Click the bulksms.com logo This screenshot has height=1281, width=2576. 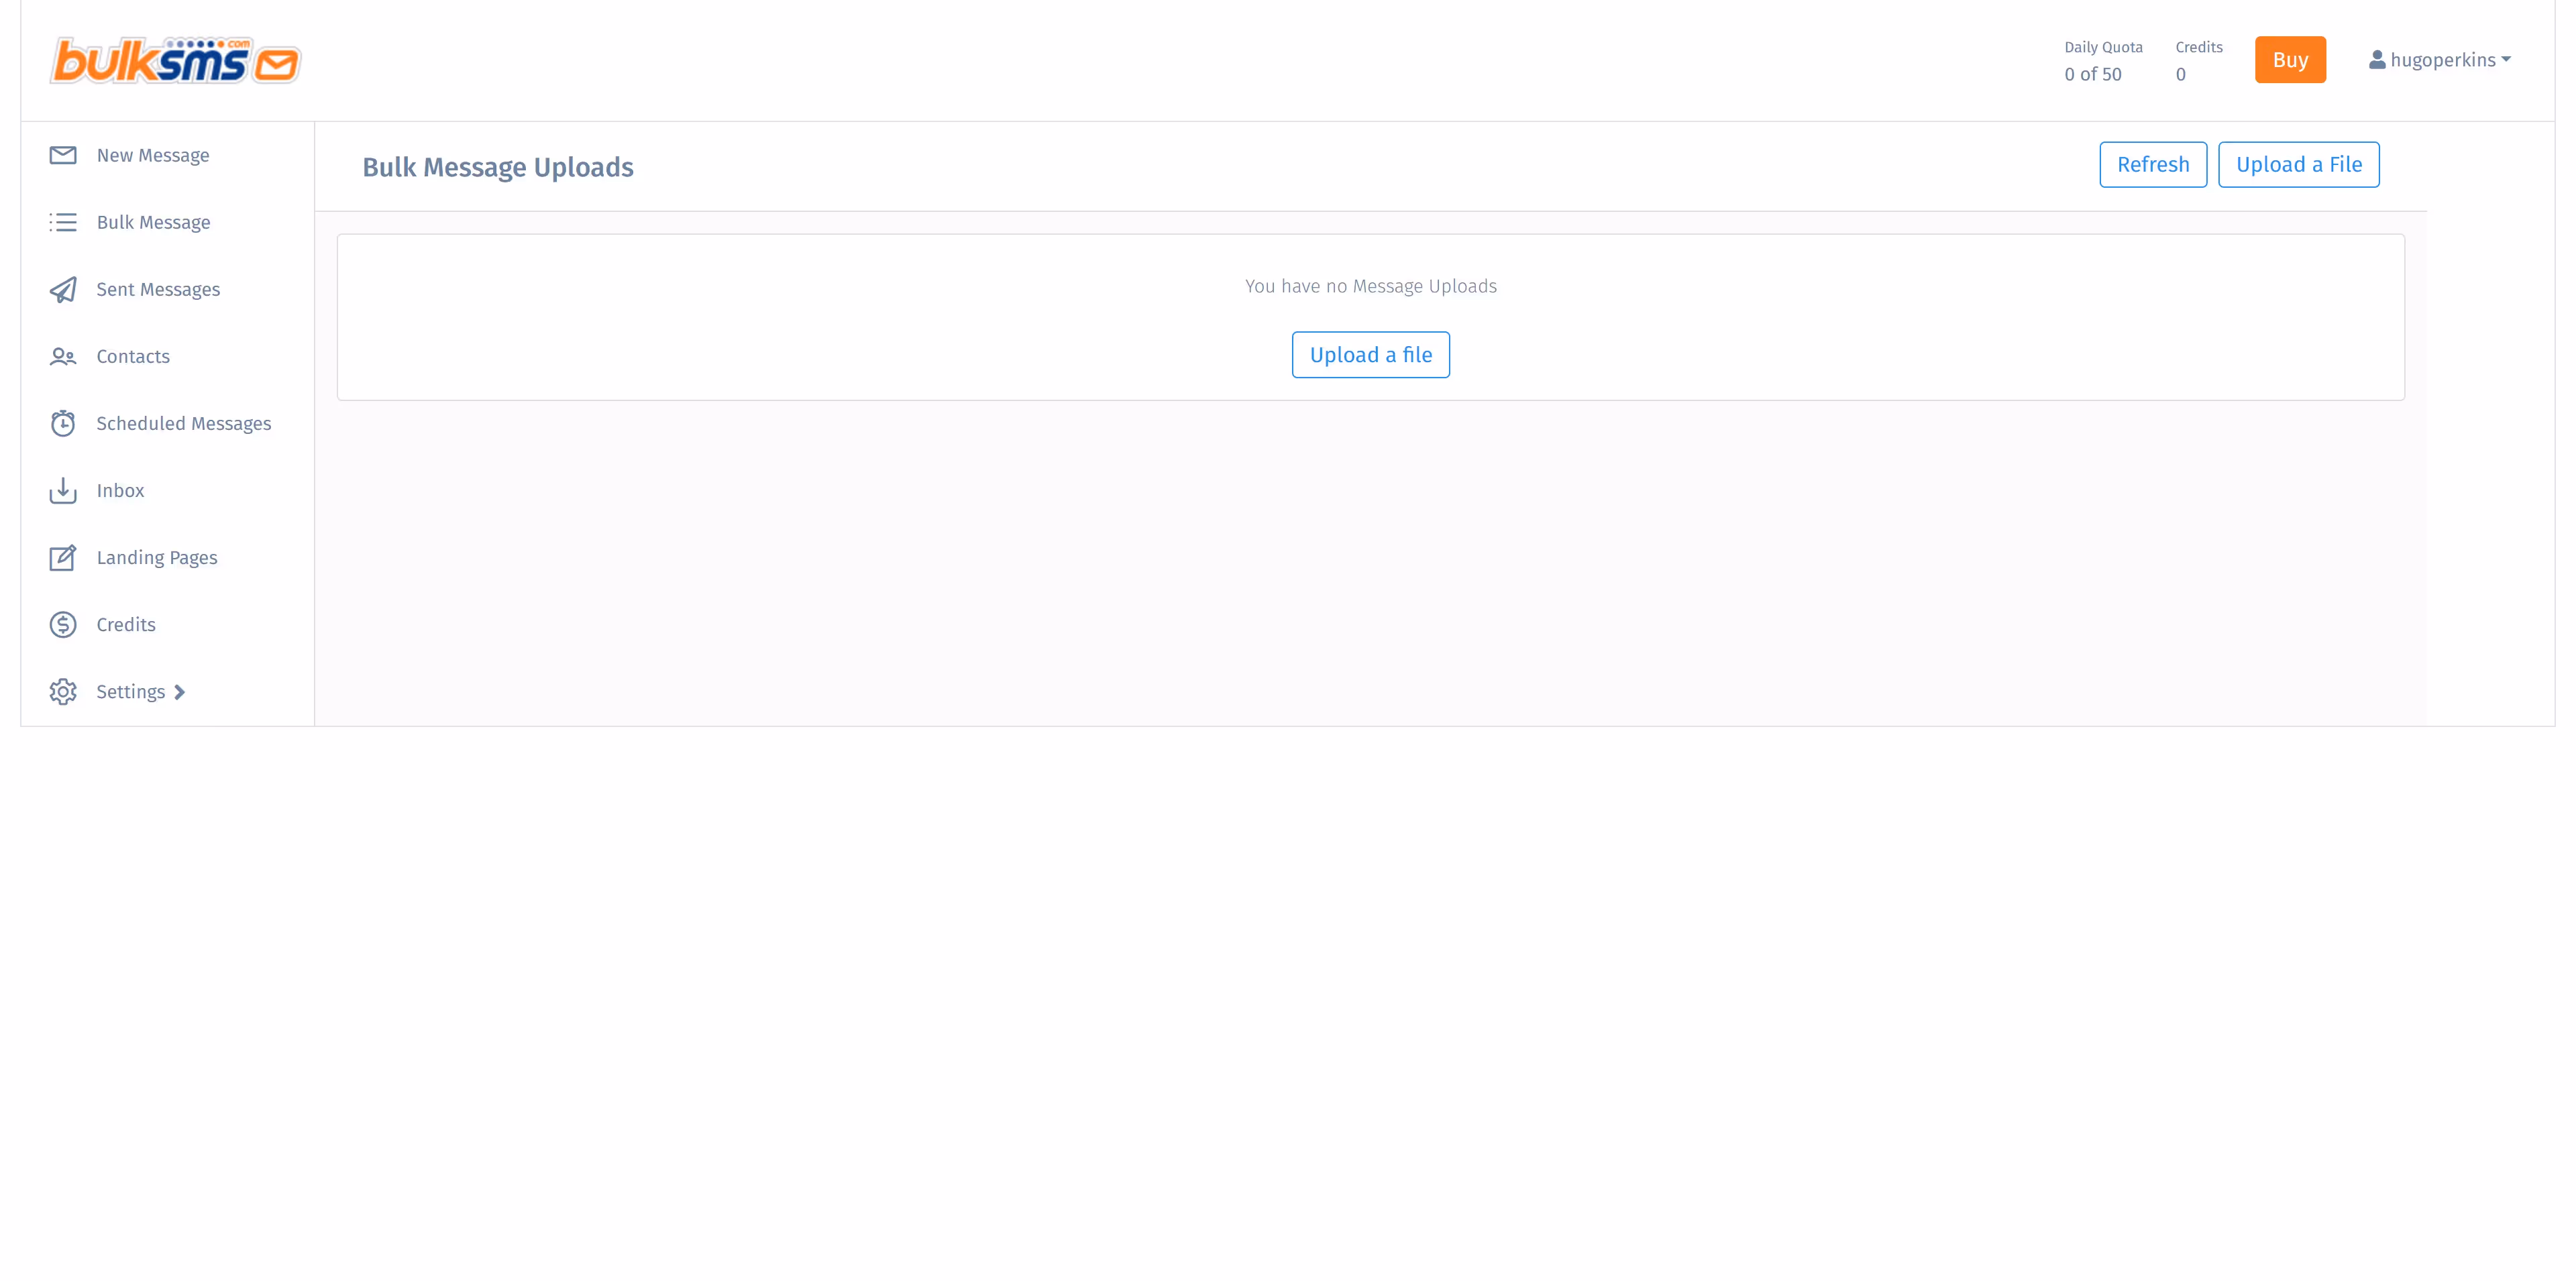pyautogui.click(x=175, y=60)
